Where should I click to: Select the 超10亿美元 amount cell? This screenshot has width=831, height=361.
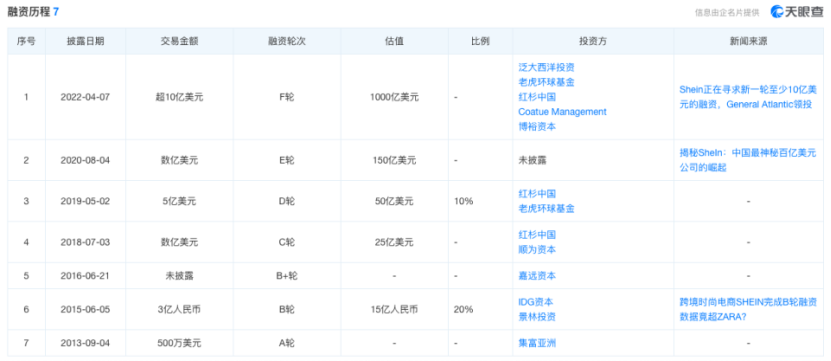179,98
